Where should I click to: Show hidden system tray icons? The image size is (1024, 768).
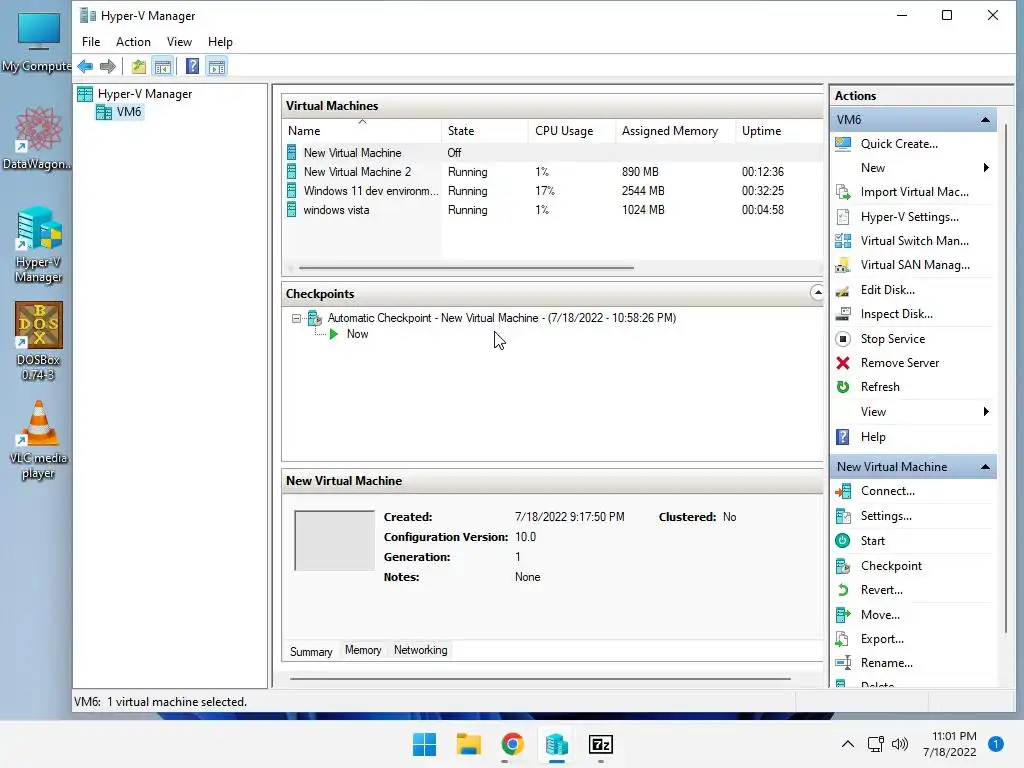coord(848,744)
